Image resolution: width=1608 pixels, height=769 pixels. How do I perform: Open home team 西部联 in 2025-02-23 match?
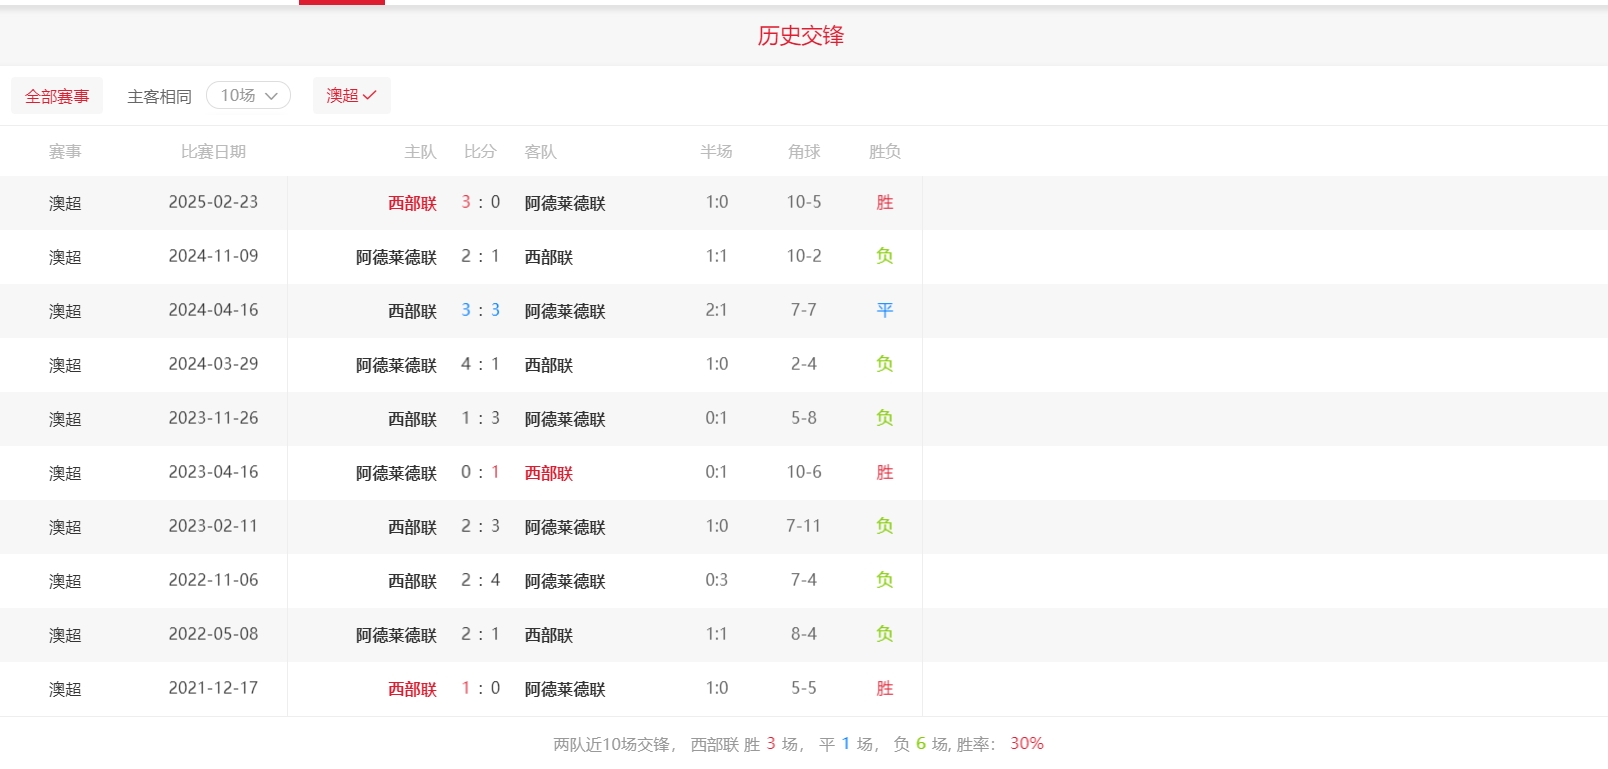pyautogui.click(x=412, y=203)
